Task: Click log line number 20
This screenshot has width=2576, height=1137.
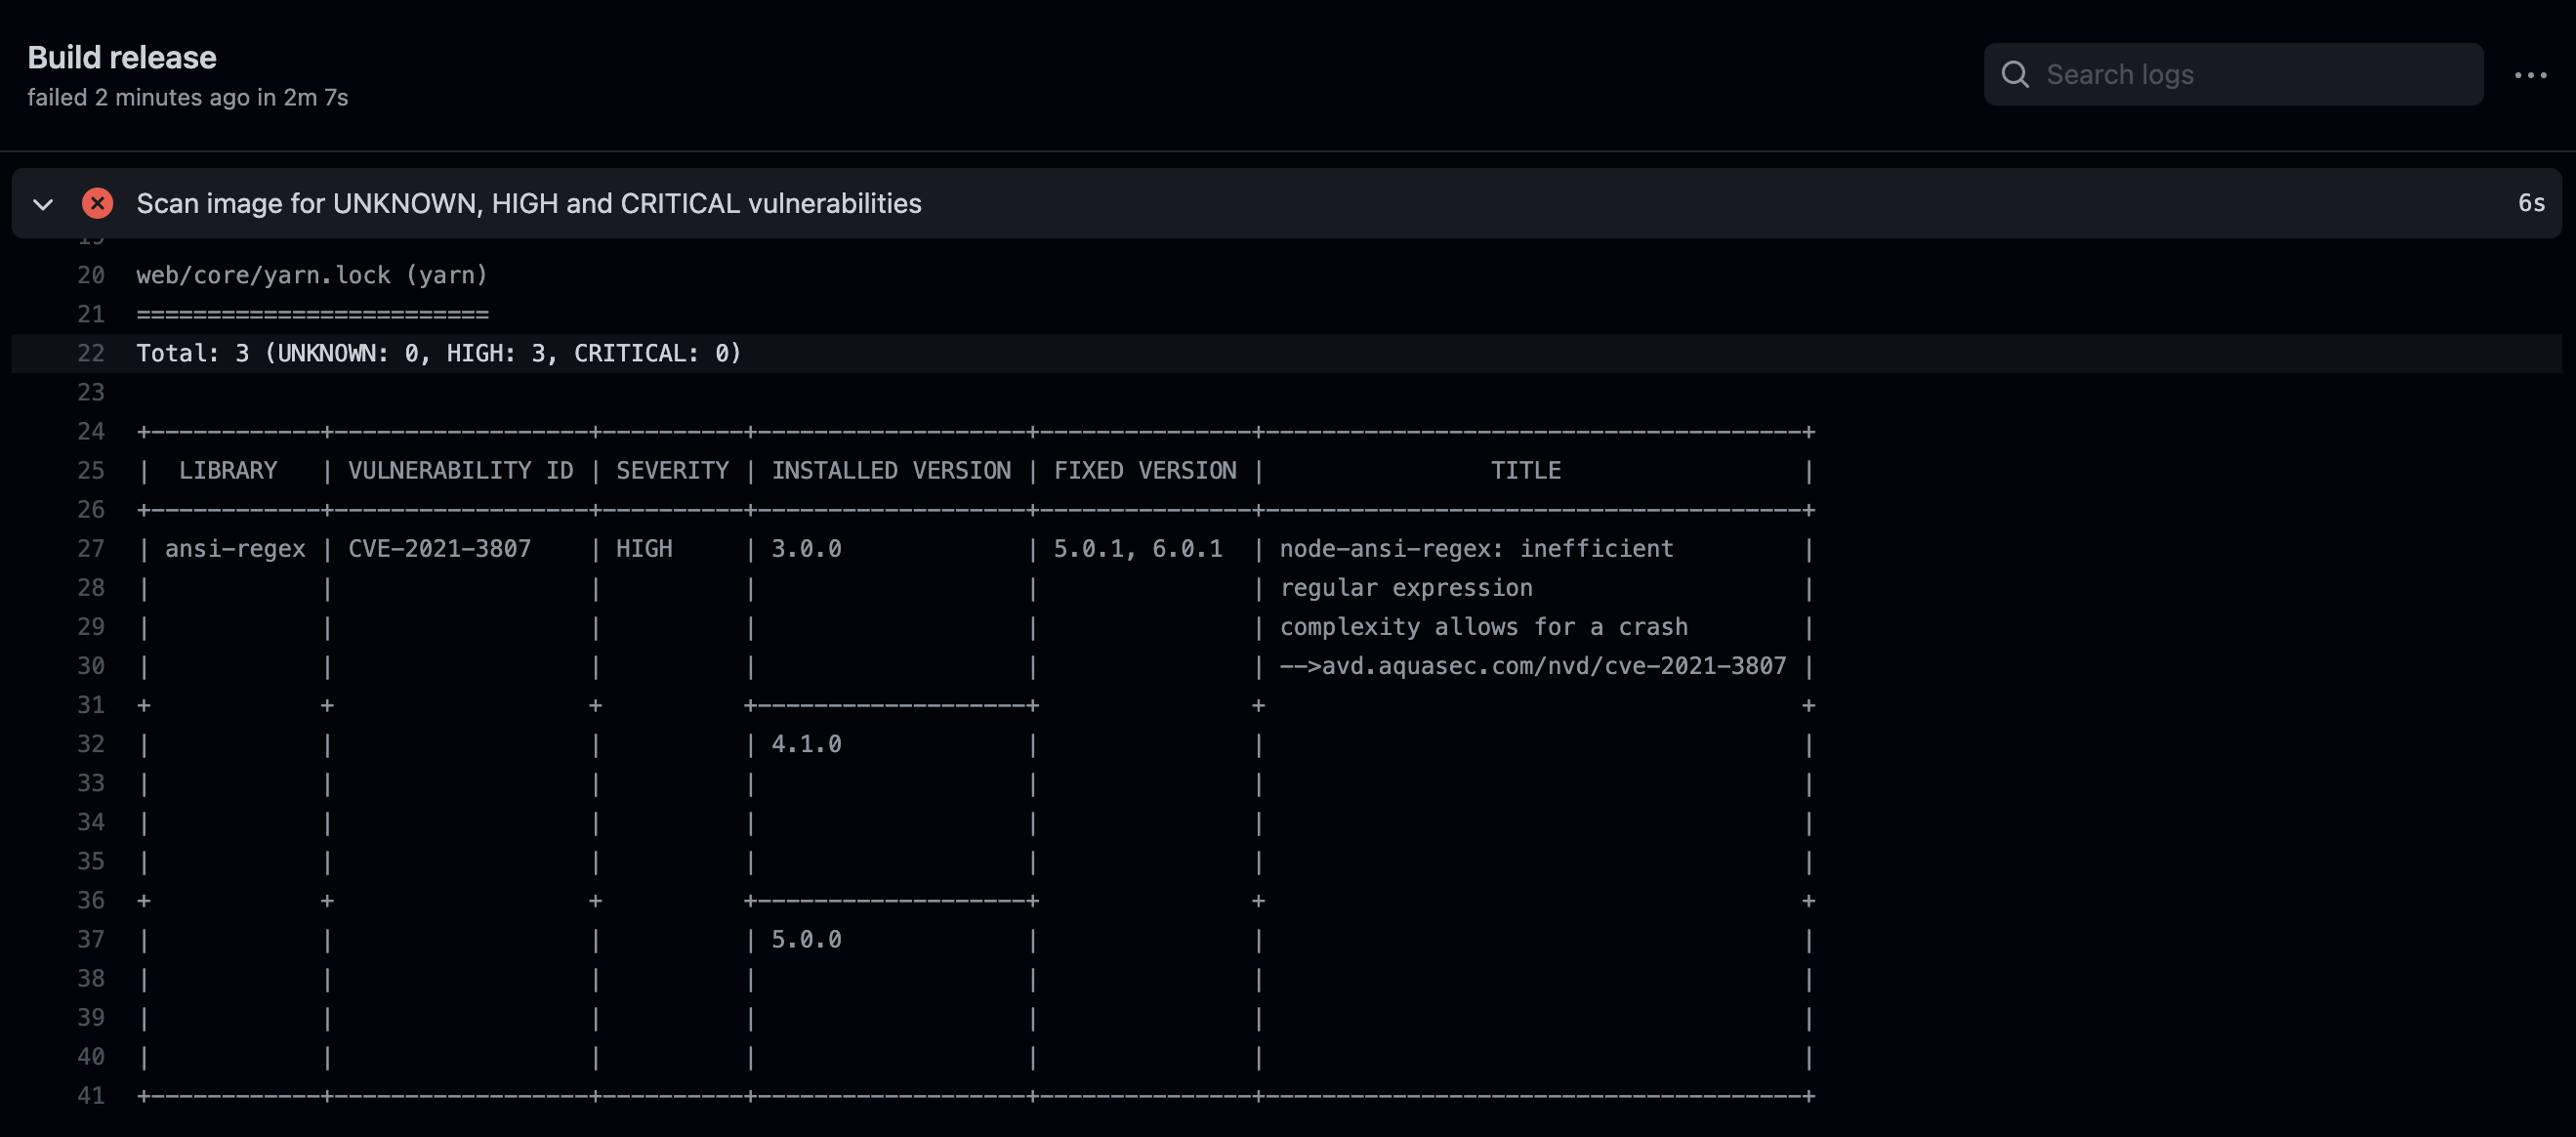Action: point(91,275)
